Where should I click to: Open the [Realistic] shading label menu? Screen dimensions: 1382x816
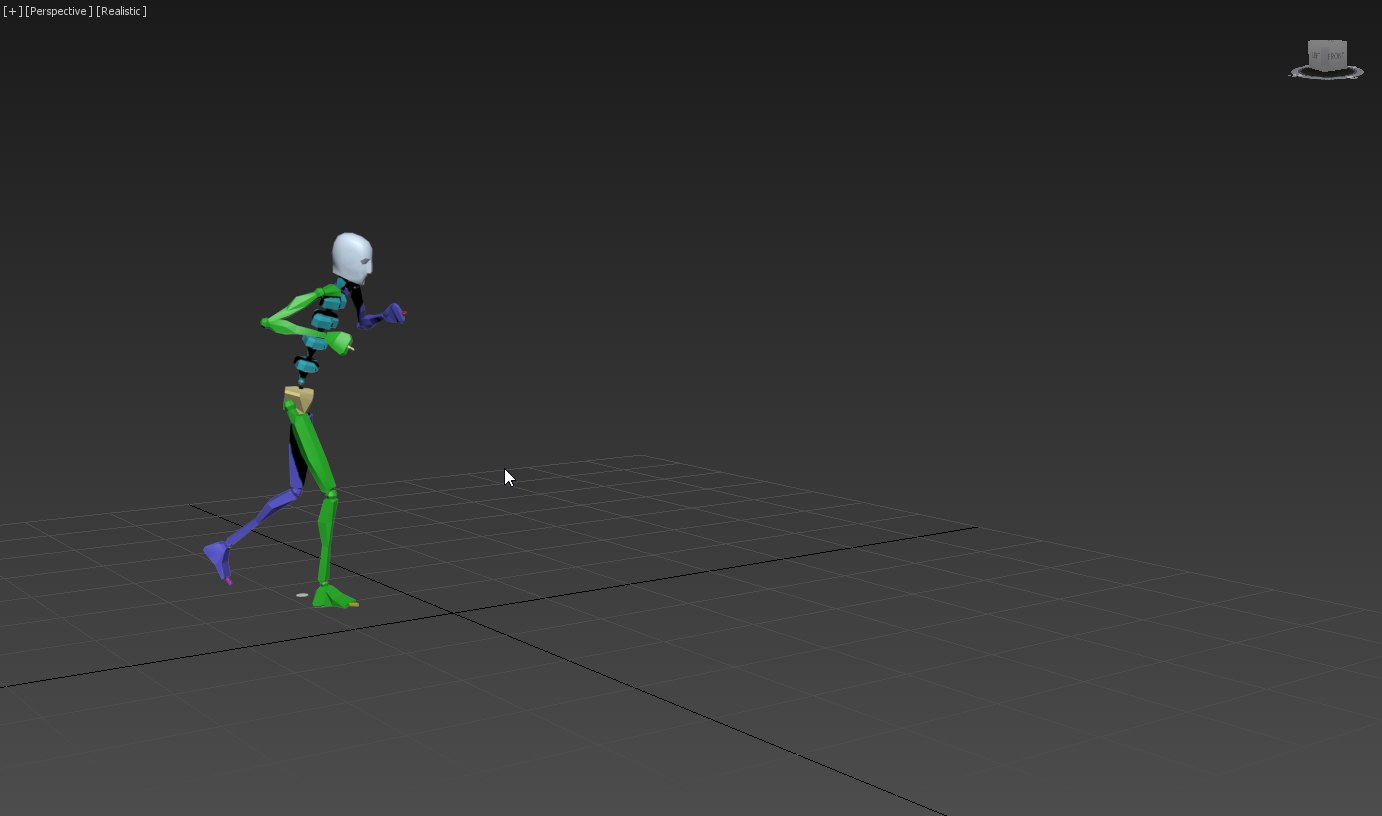pyautogui.click(x=122, y=11)
